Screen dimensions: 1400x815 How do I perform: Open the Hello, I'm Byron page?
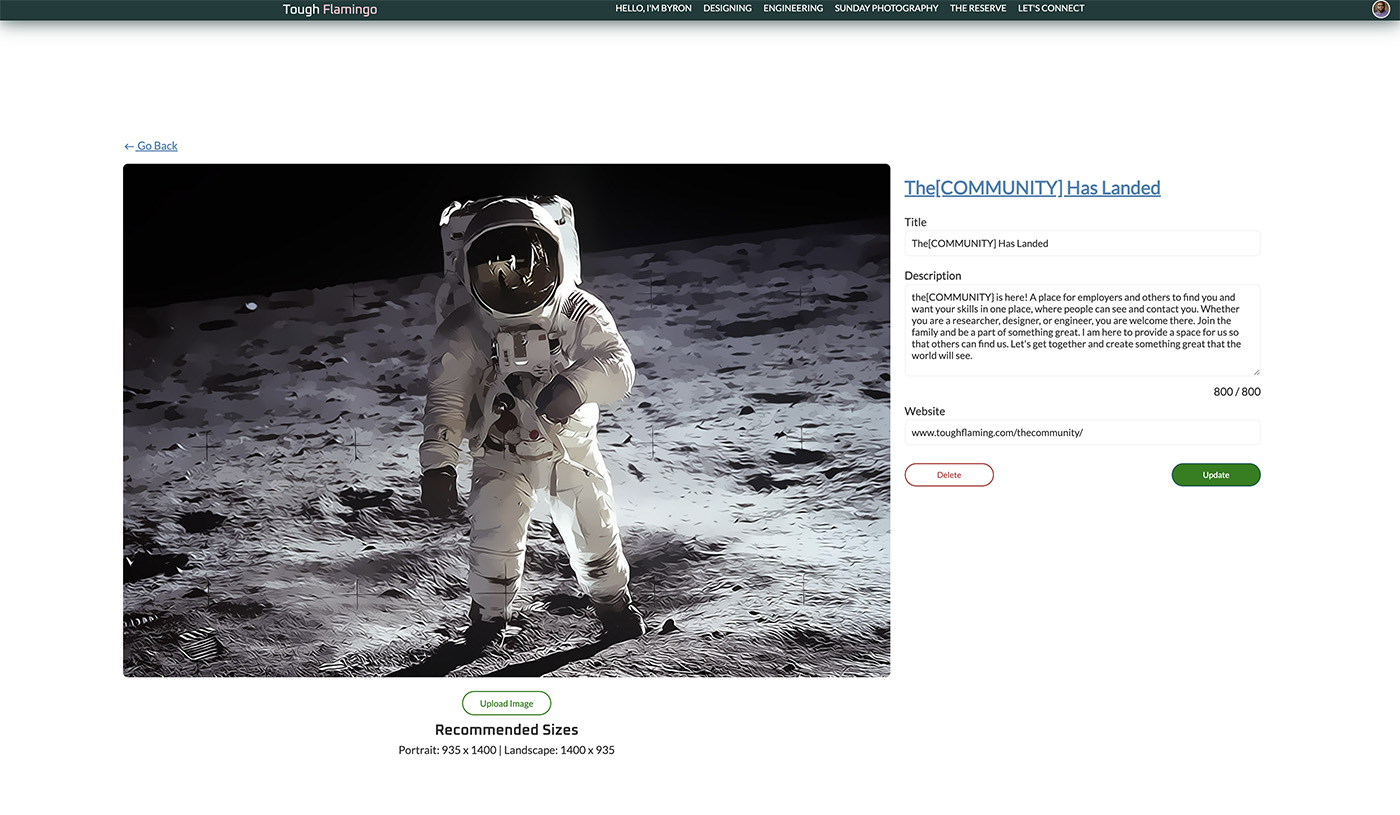point(653,8)
